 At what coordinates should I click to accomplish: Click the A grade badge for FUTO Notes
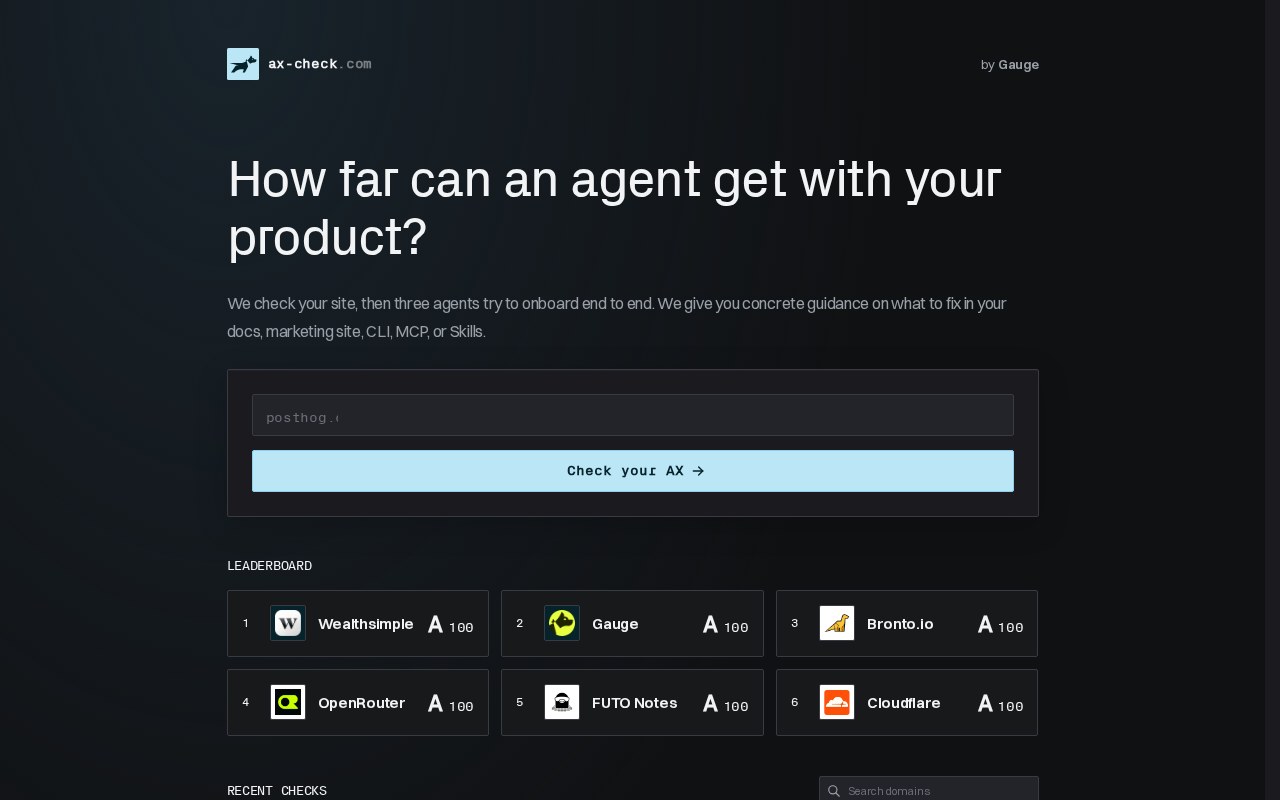click(x=710, y=703)
